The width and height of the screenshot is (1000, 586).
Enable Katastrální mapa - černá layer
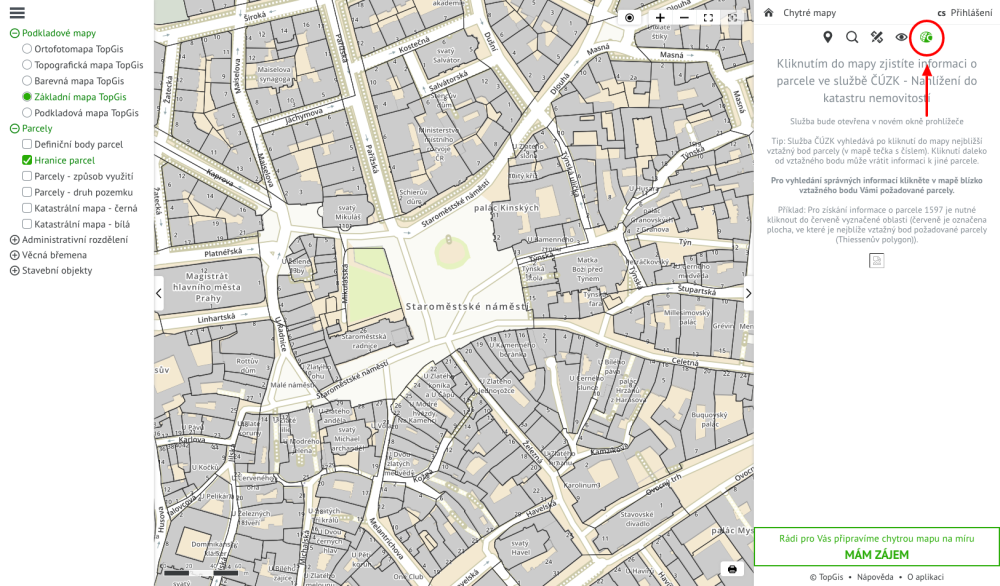[28, 208]
